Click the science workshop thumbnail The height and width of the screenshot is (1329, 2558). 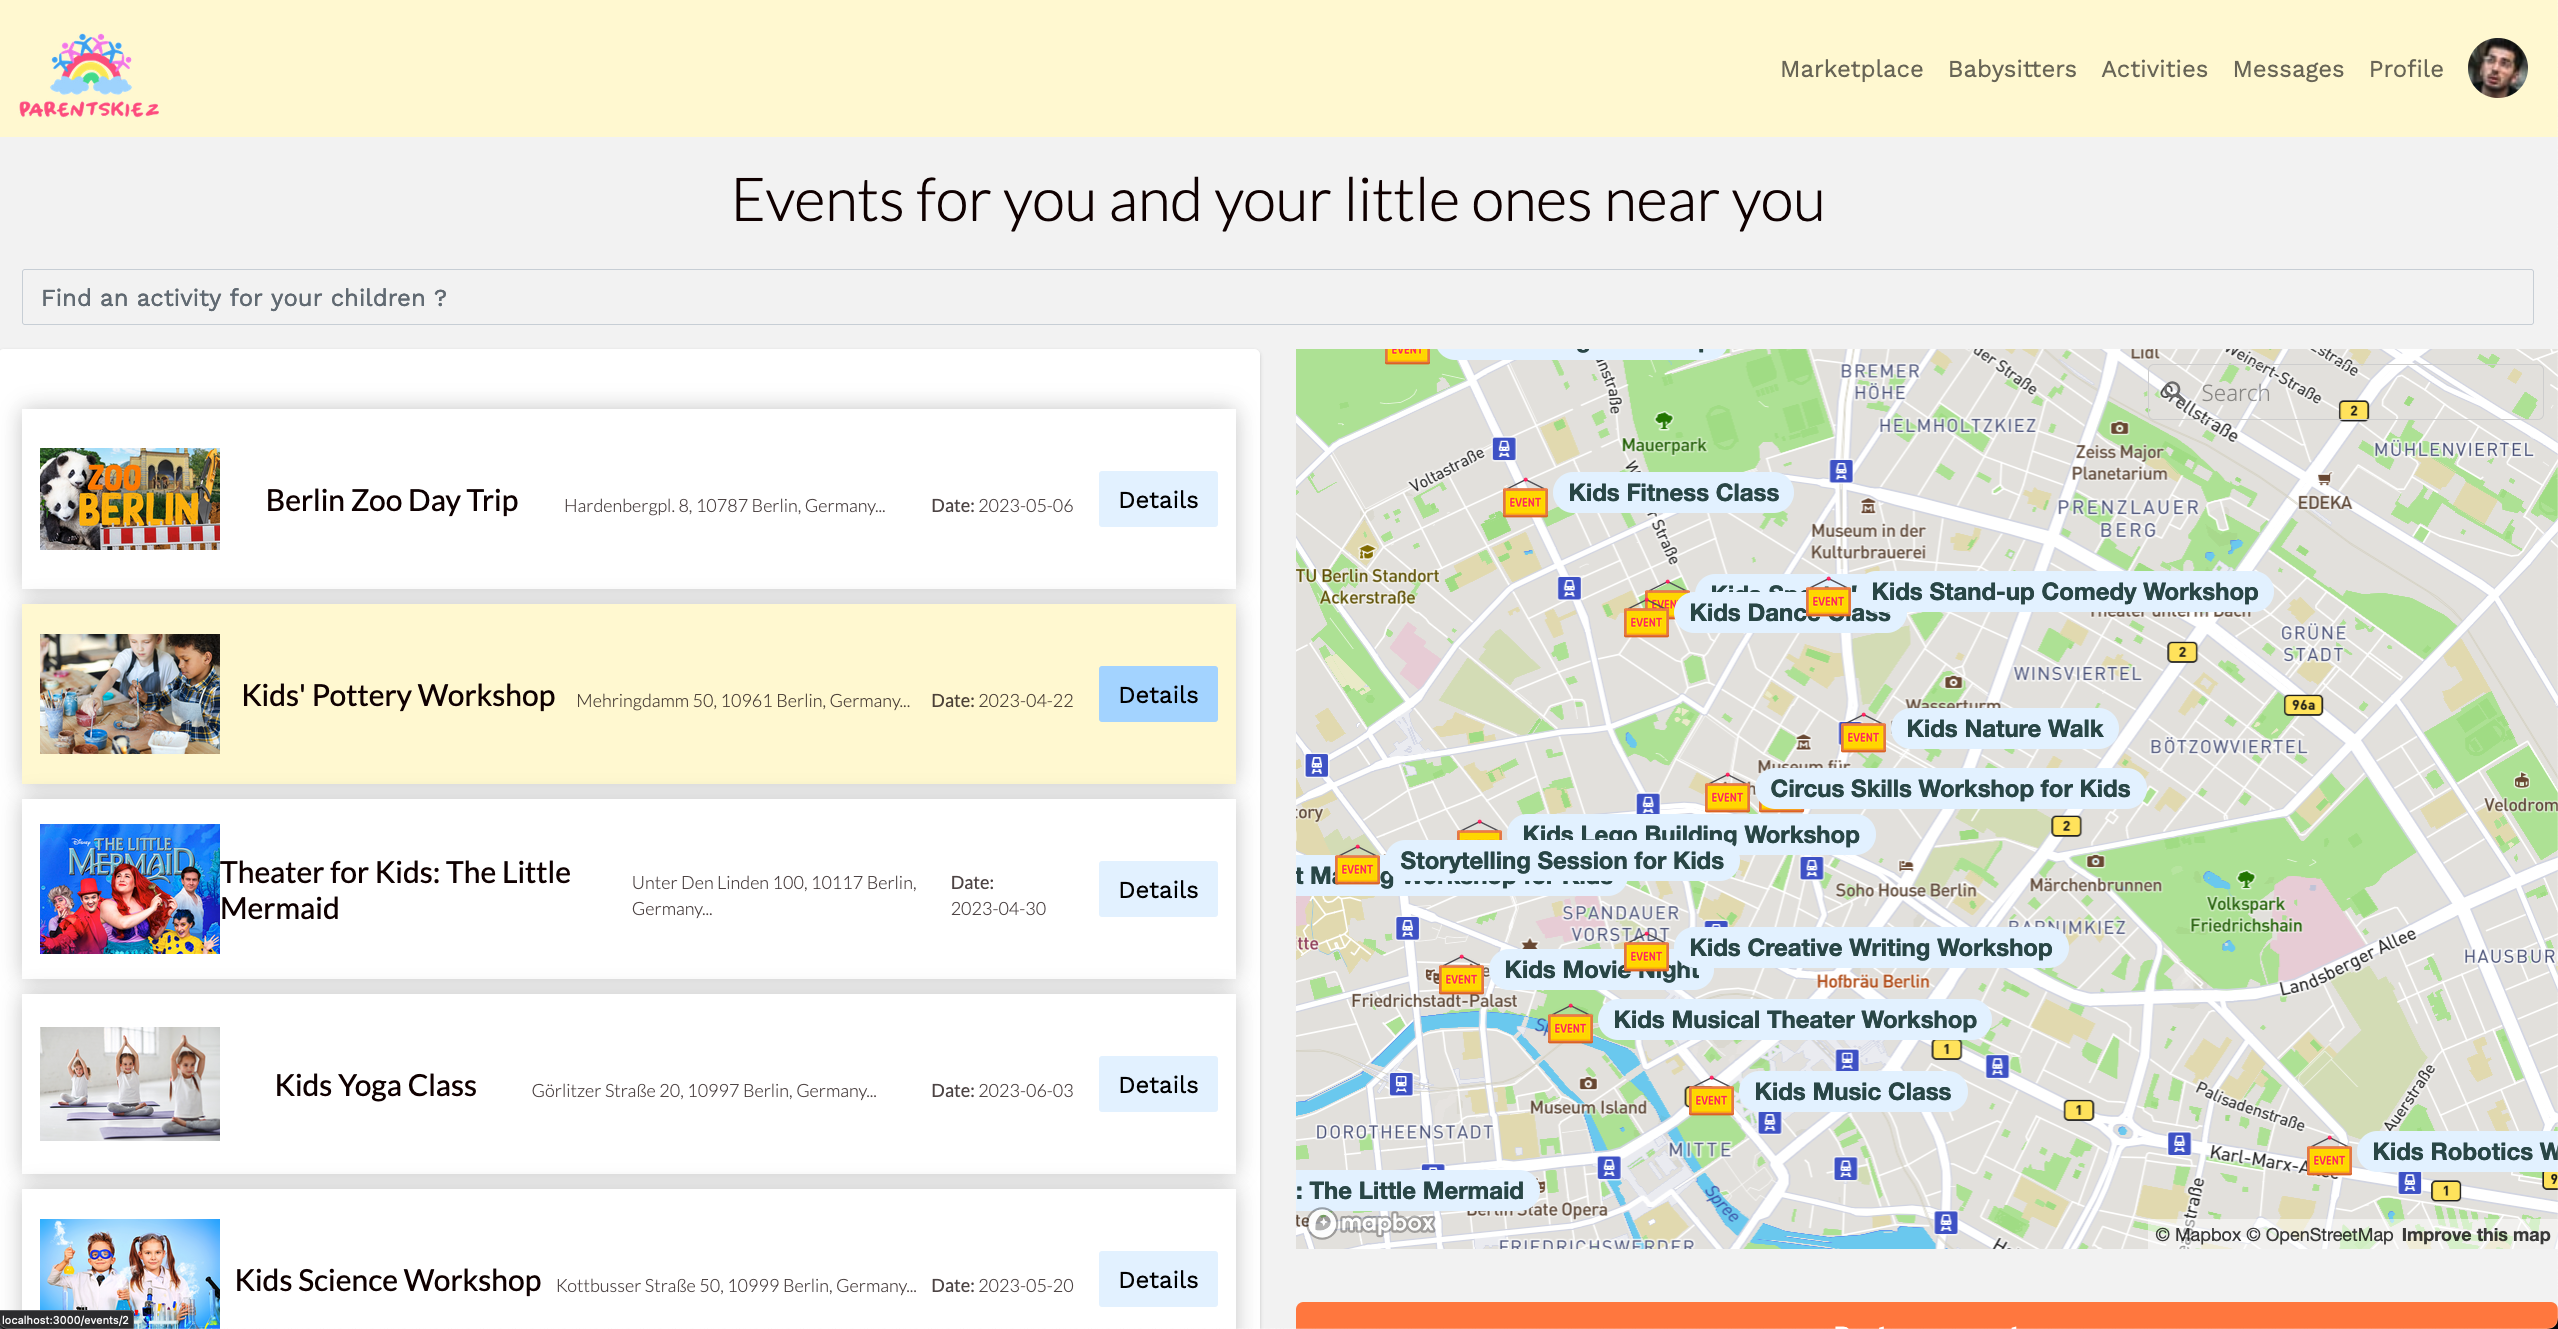[x=130, y=1274]
